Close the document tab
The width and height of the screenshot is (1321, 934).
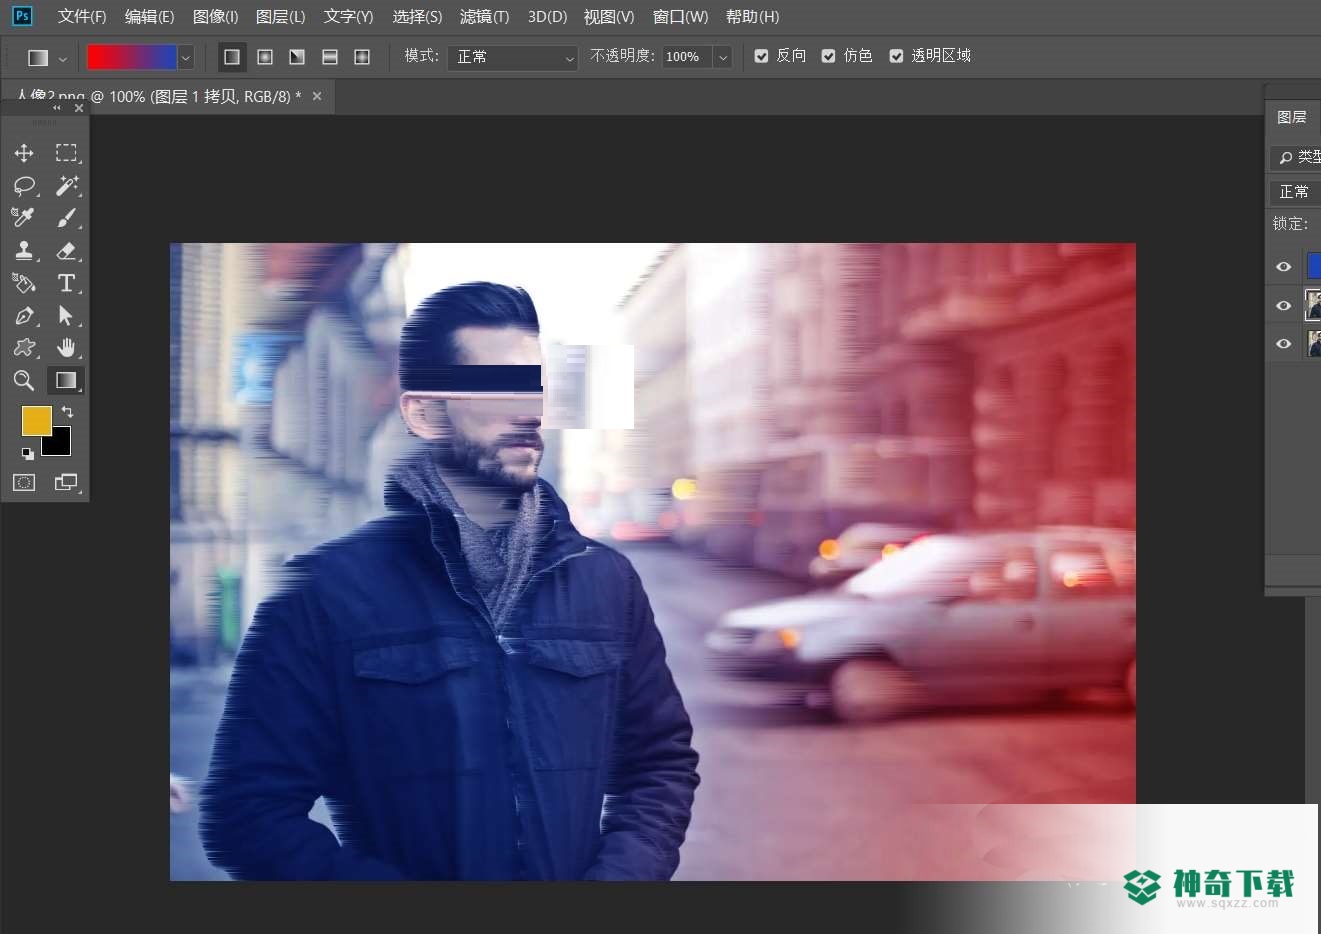click(317, 96)
